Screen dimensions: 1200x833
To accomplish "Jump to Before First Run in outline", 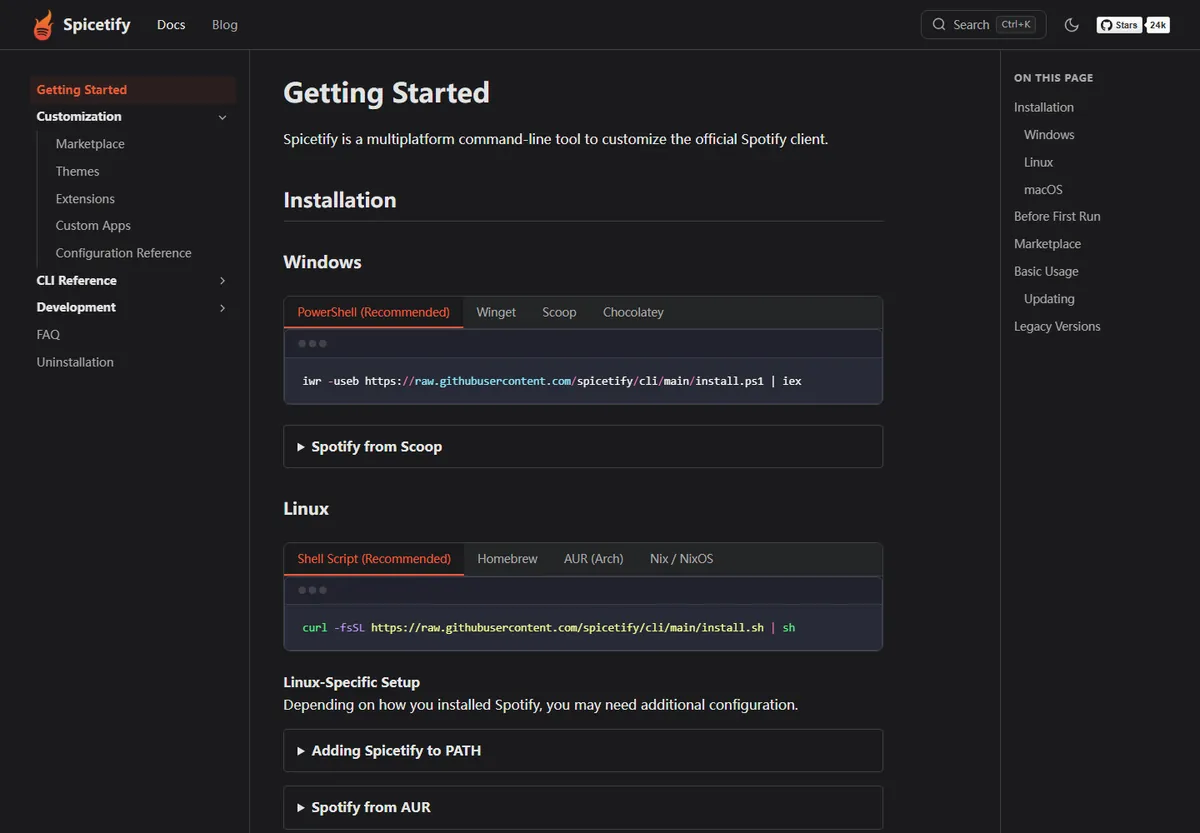I will (x=1057, y=217).
